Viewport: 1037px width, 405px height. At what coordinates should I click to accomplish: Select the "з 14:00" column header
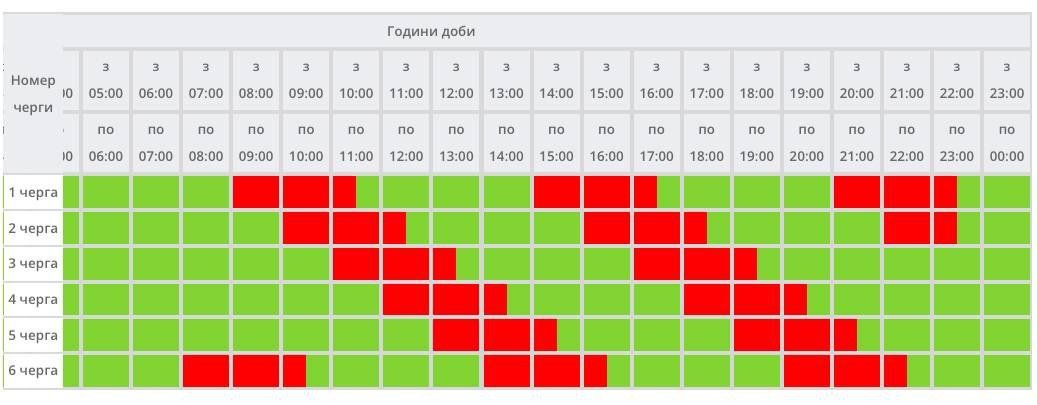(x=556, y=80)
